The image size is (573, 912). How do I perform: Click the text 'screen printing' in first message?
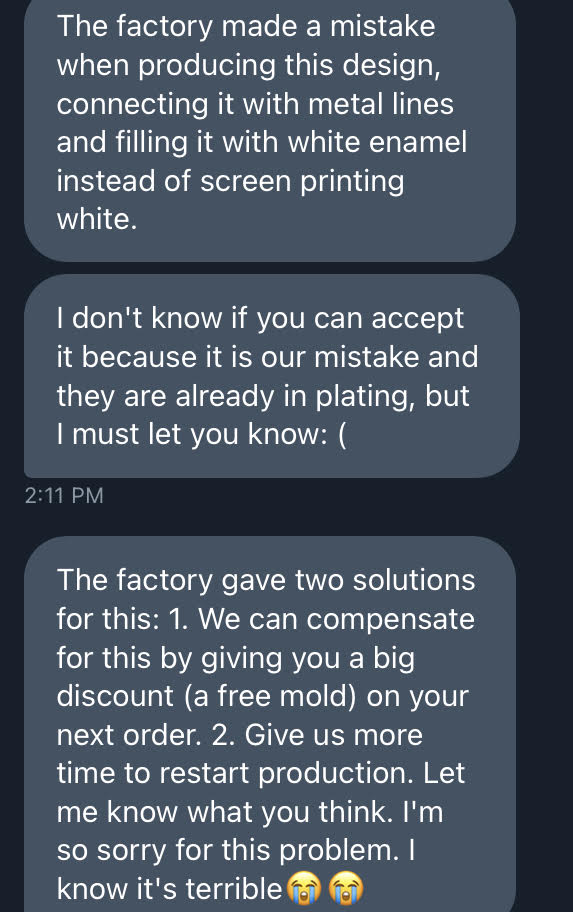(302, 181)
